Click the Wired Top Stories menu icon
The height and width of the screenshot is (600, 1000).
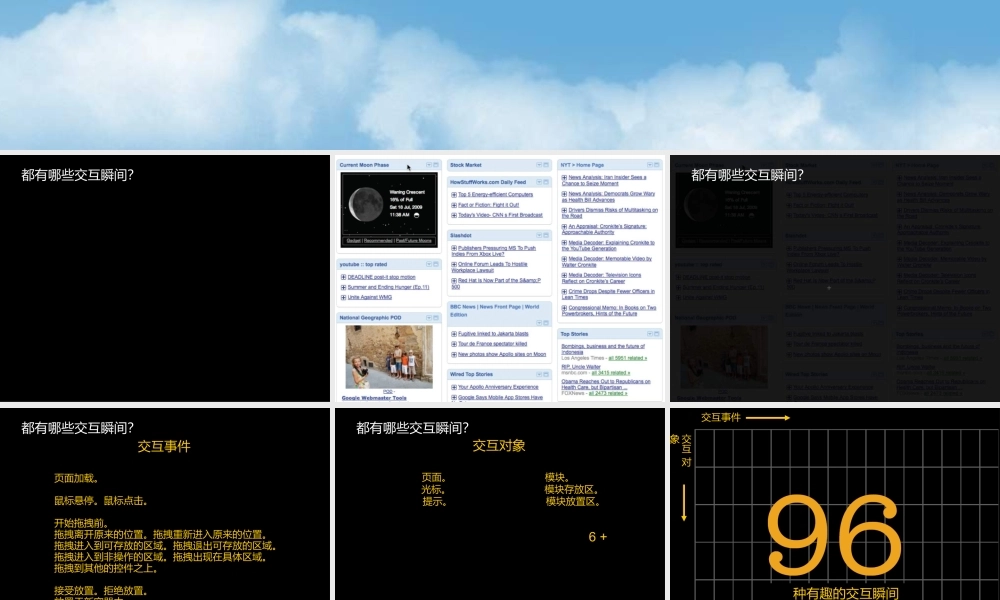pos(539,374)
